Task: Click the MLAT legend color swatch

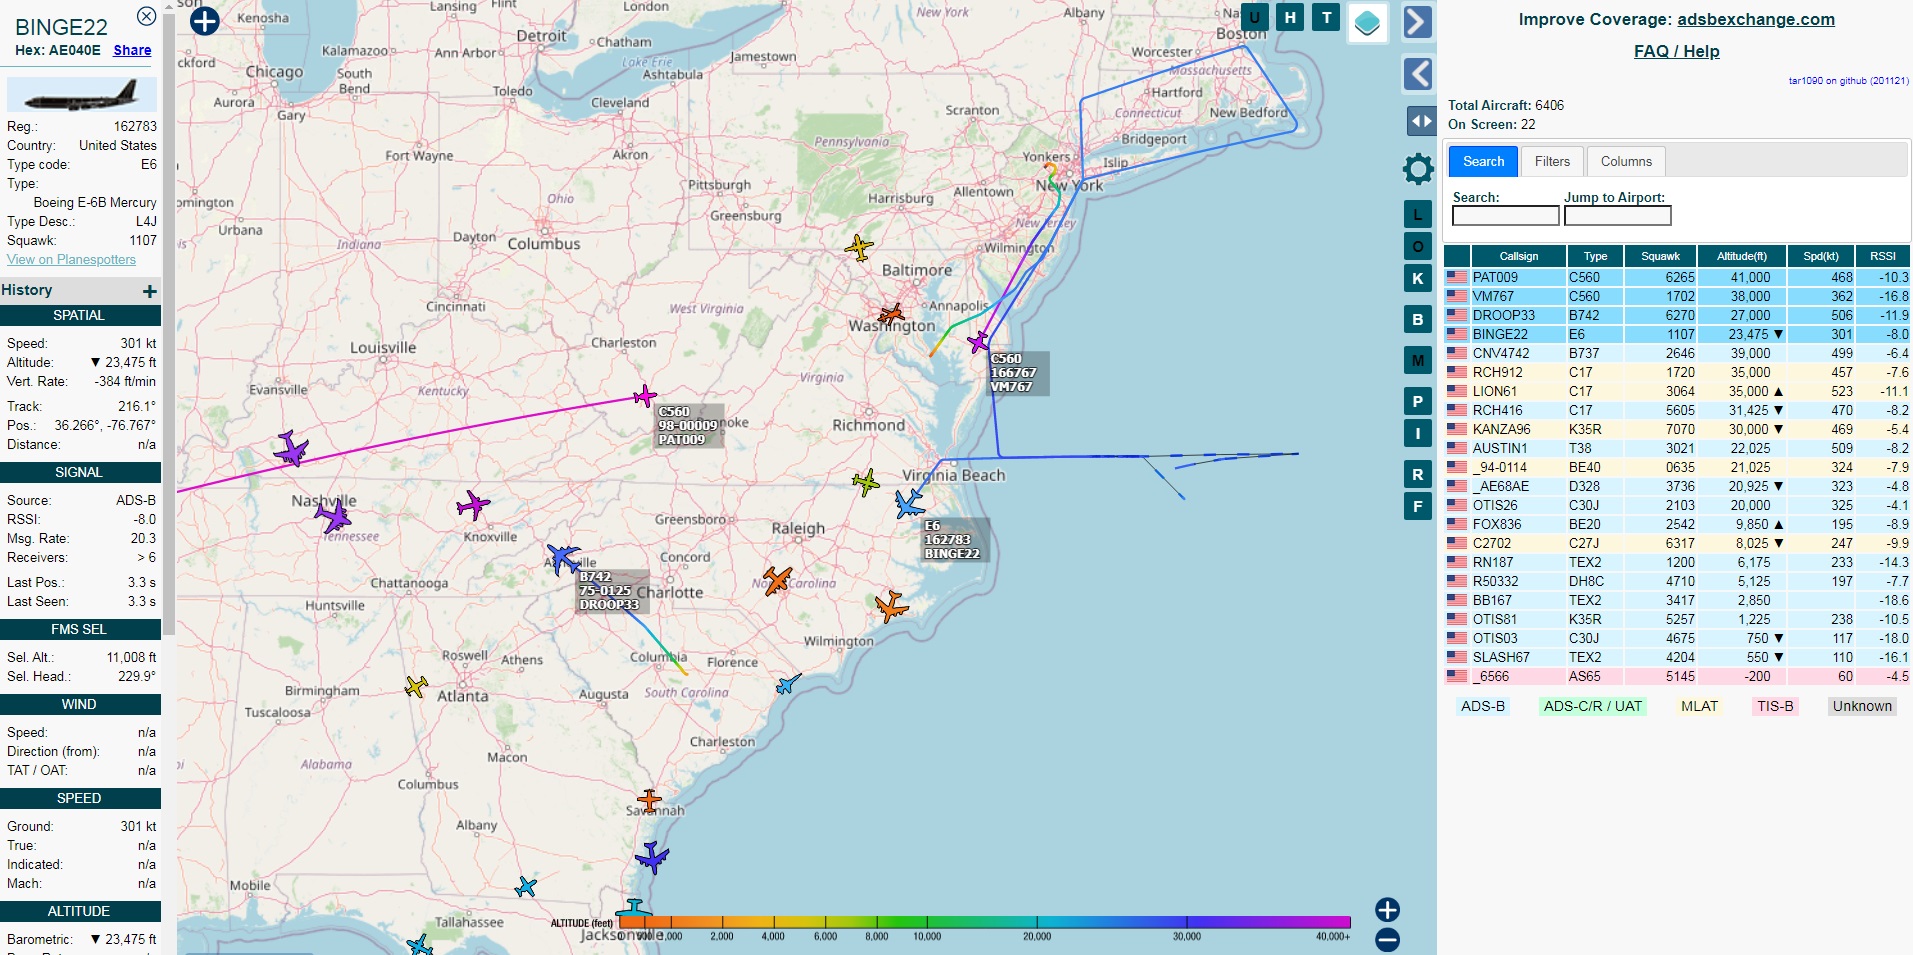Action: [1699, 706]
